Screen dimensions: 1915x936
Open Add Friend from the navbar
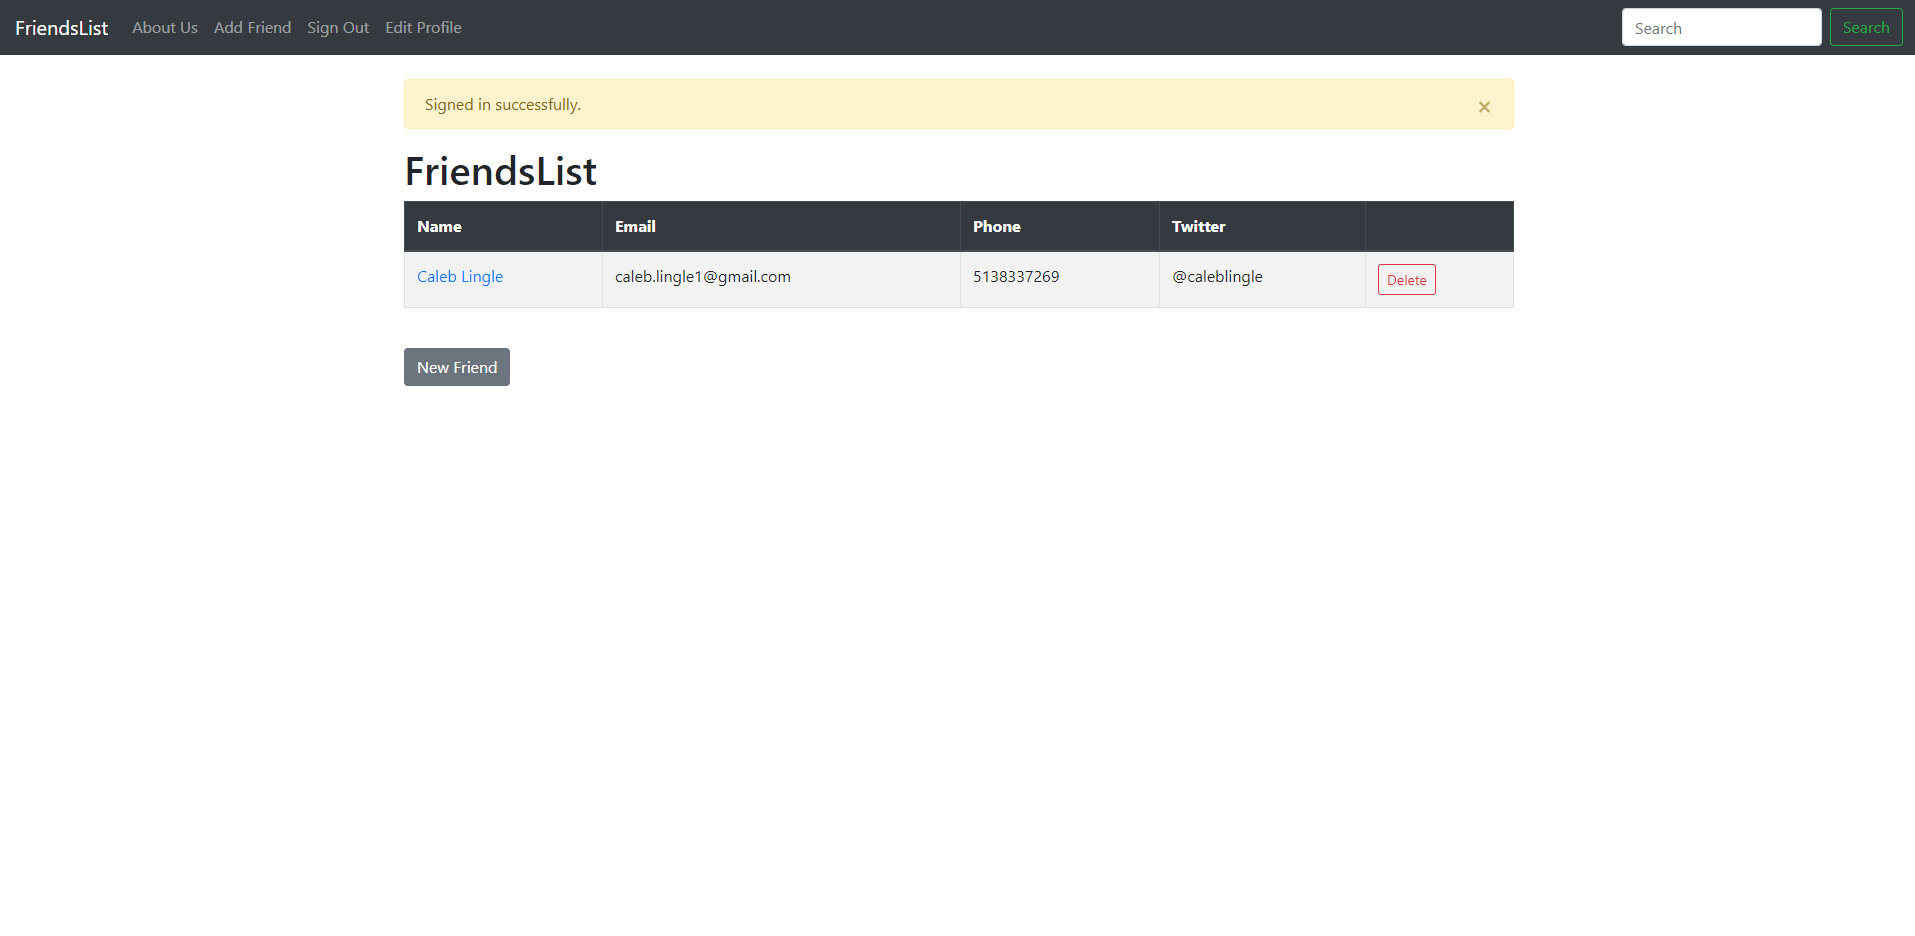(253, 28)
